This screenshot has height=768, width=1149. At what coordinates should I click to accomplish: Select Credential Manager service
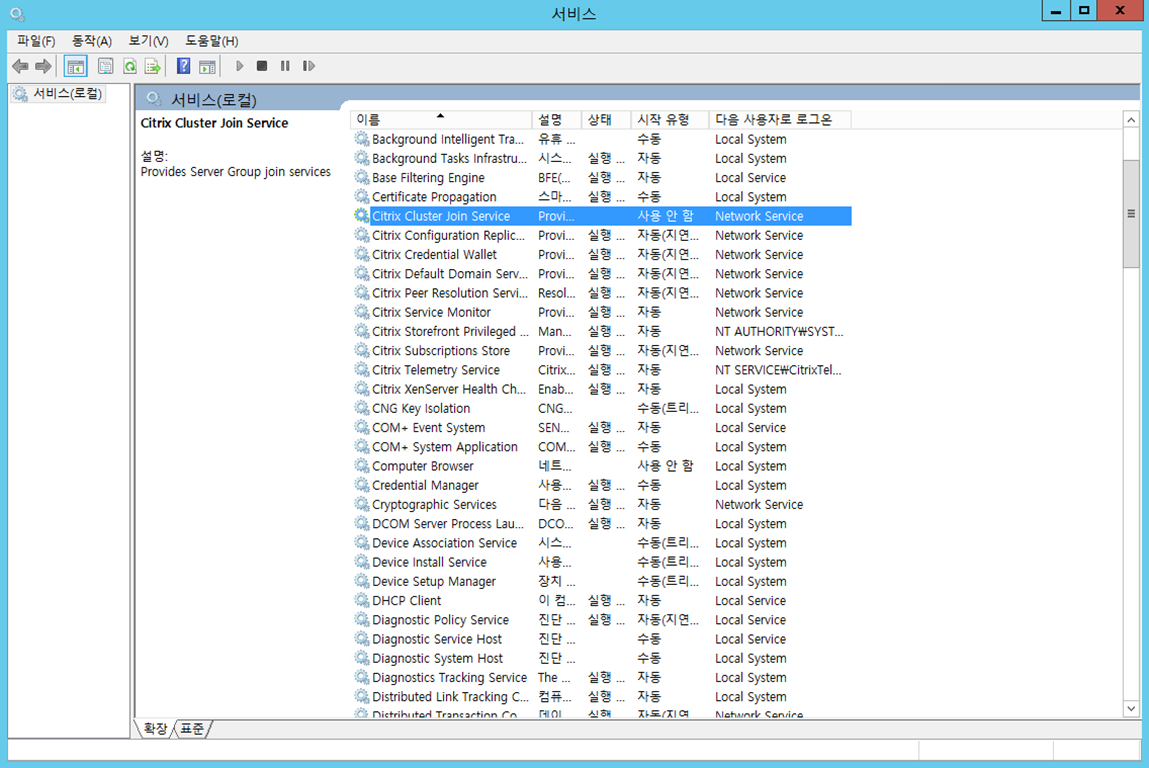click(x=601, y=485)
